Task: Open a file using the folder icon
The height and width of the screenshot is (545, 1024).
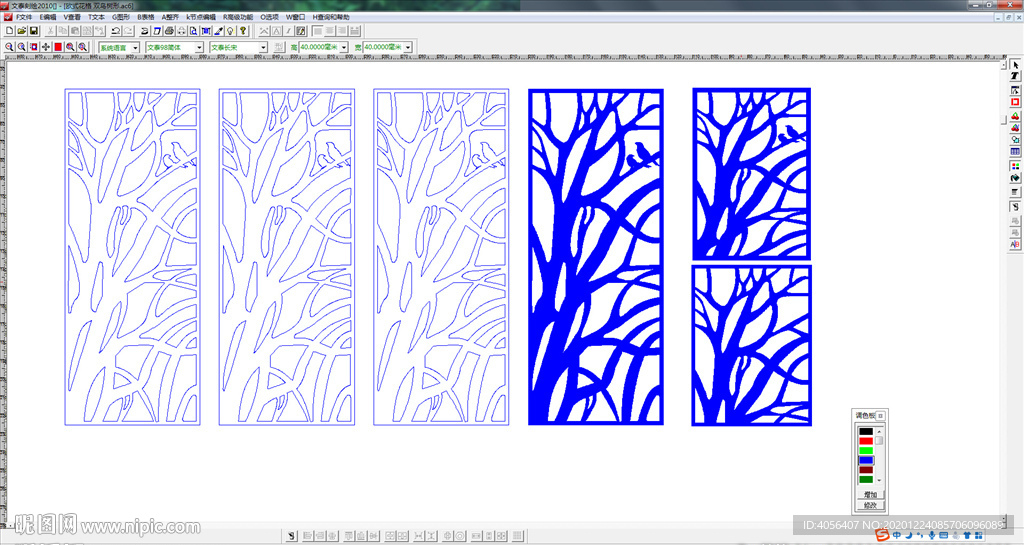Action: coord(22,31)
